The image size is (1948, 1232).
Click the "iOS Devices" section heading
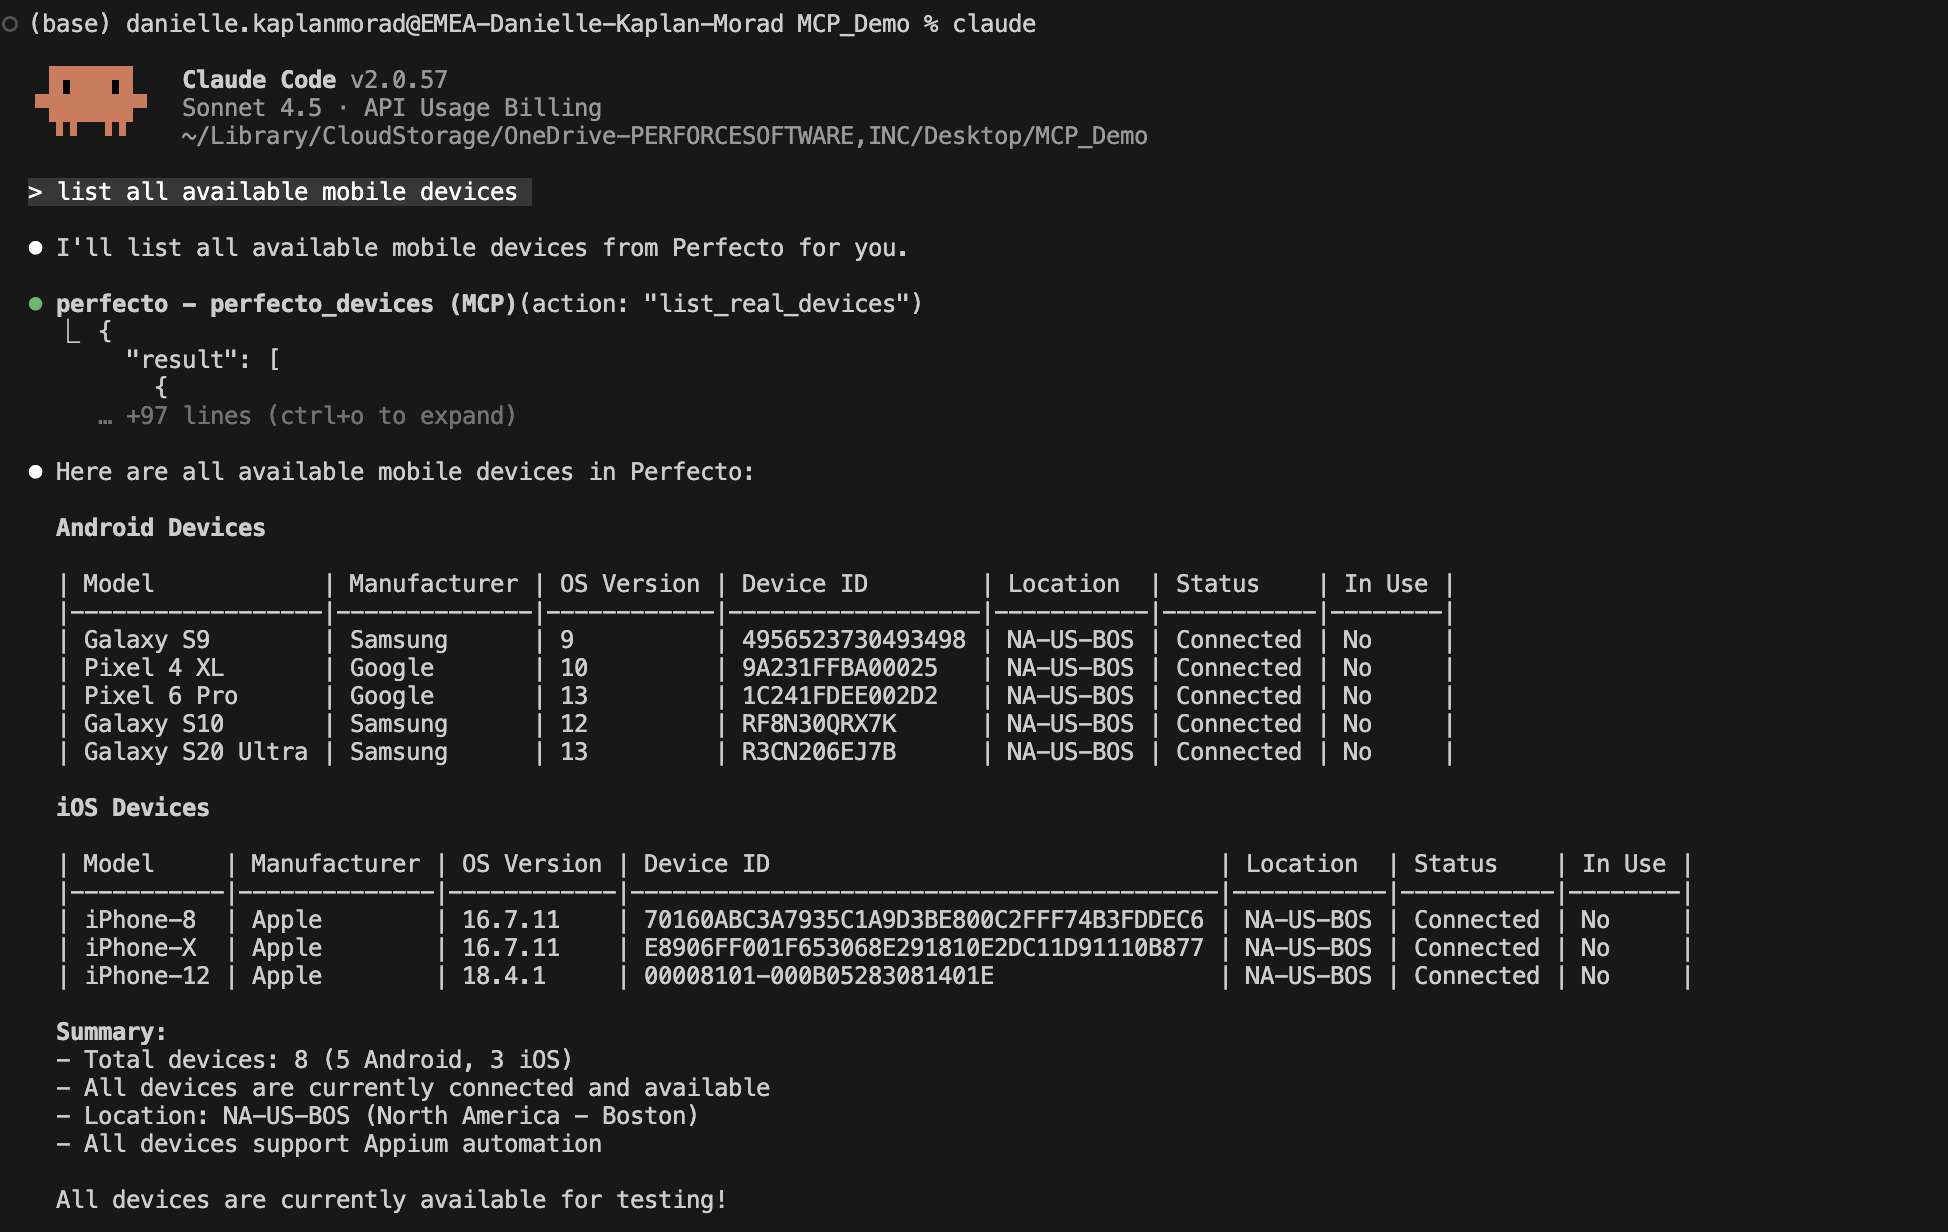(x=133, y=808)
